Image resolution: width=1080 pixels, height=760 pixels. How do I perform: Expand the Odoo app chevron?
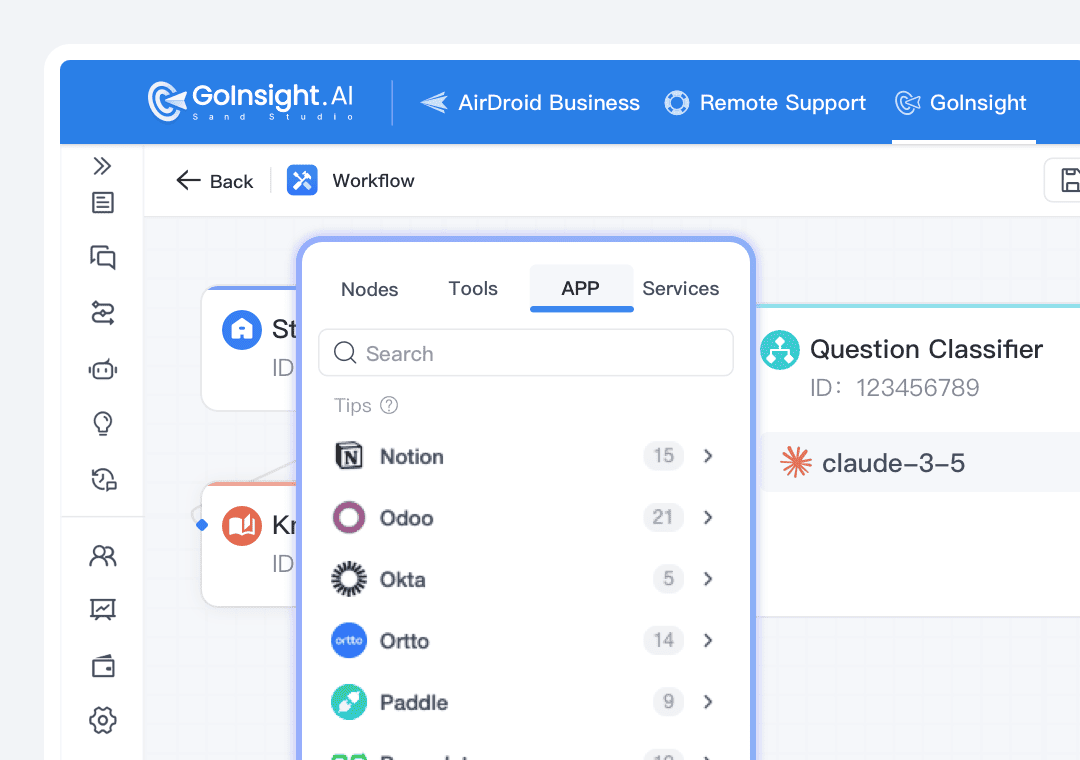point(708,517)
